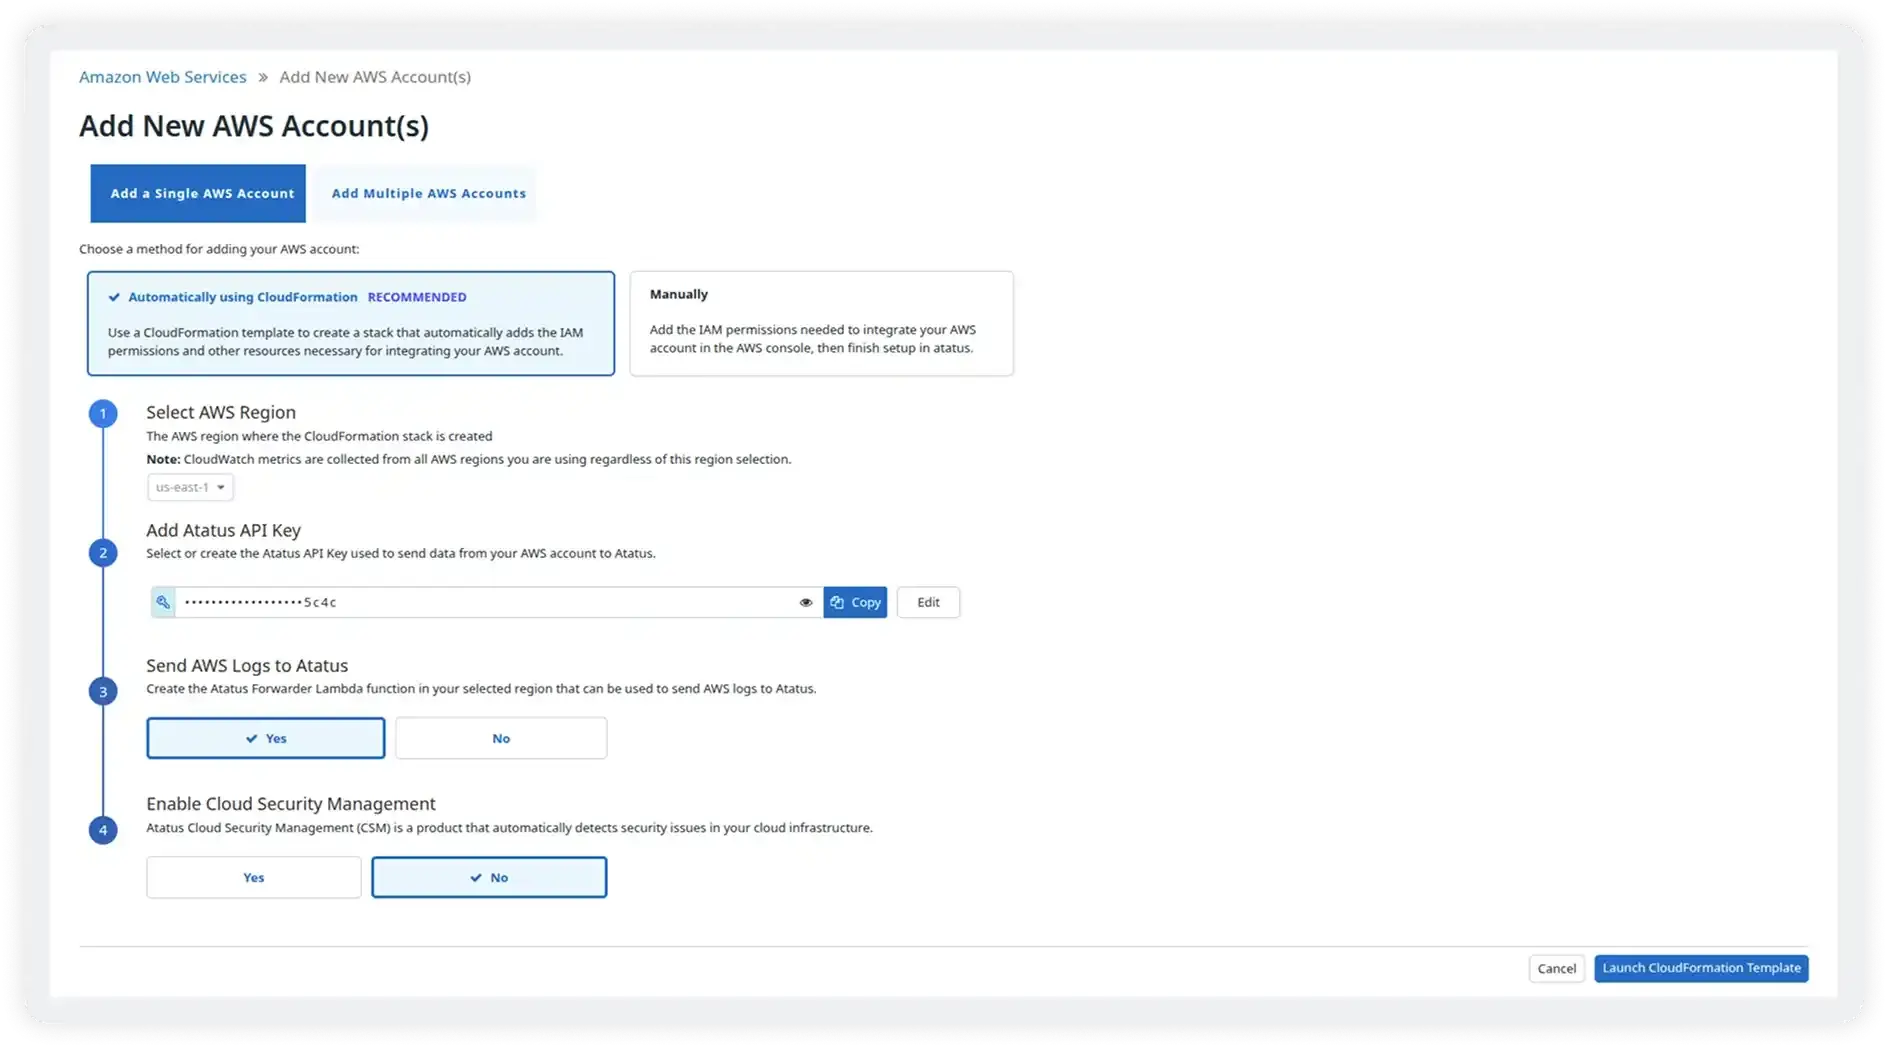
Task: Copy the Atatus API Key
Action: pyautogui.click(x=855, y=602)
